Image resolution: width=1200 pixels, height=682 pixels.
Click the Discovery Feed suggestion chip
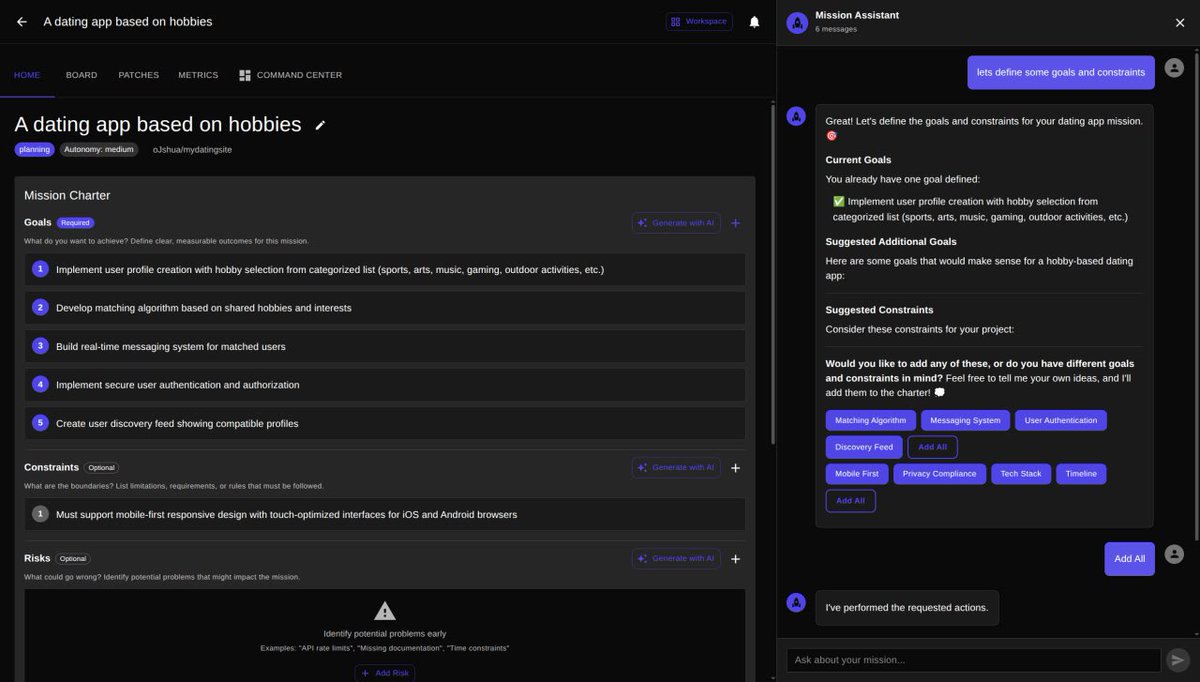point(864,447)
